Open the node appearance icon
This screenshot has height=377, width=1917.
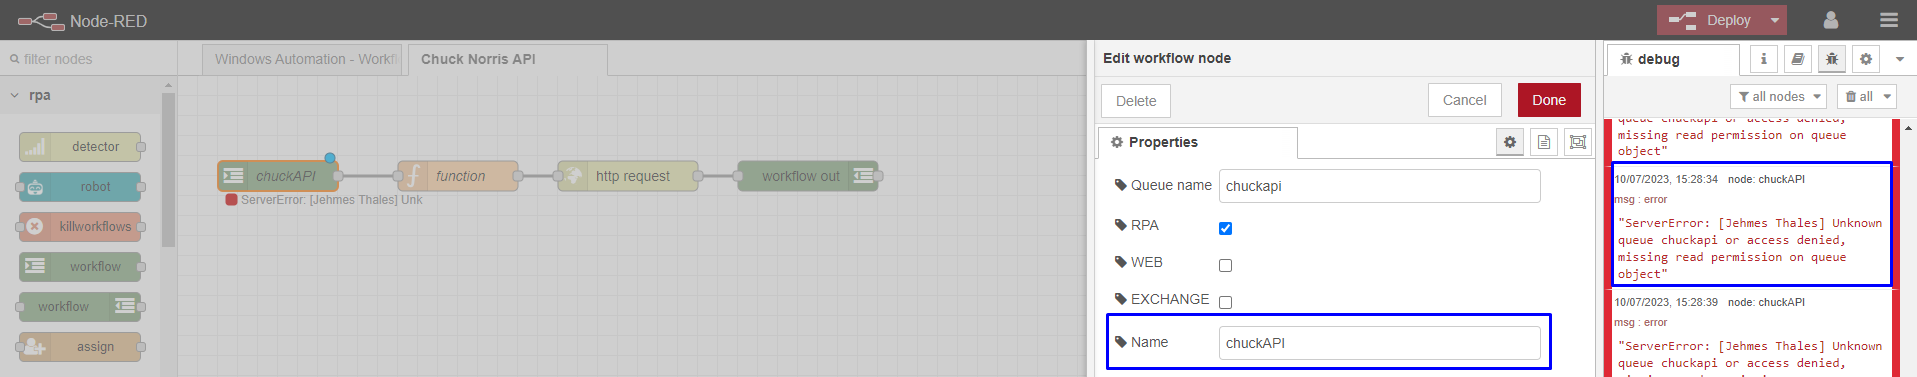(x=1578, y=142)
